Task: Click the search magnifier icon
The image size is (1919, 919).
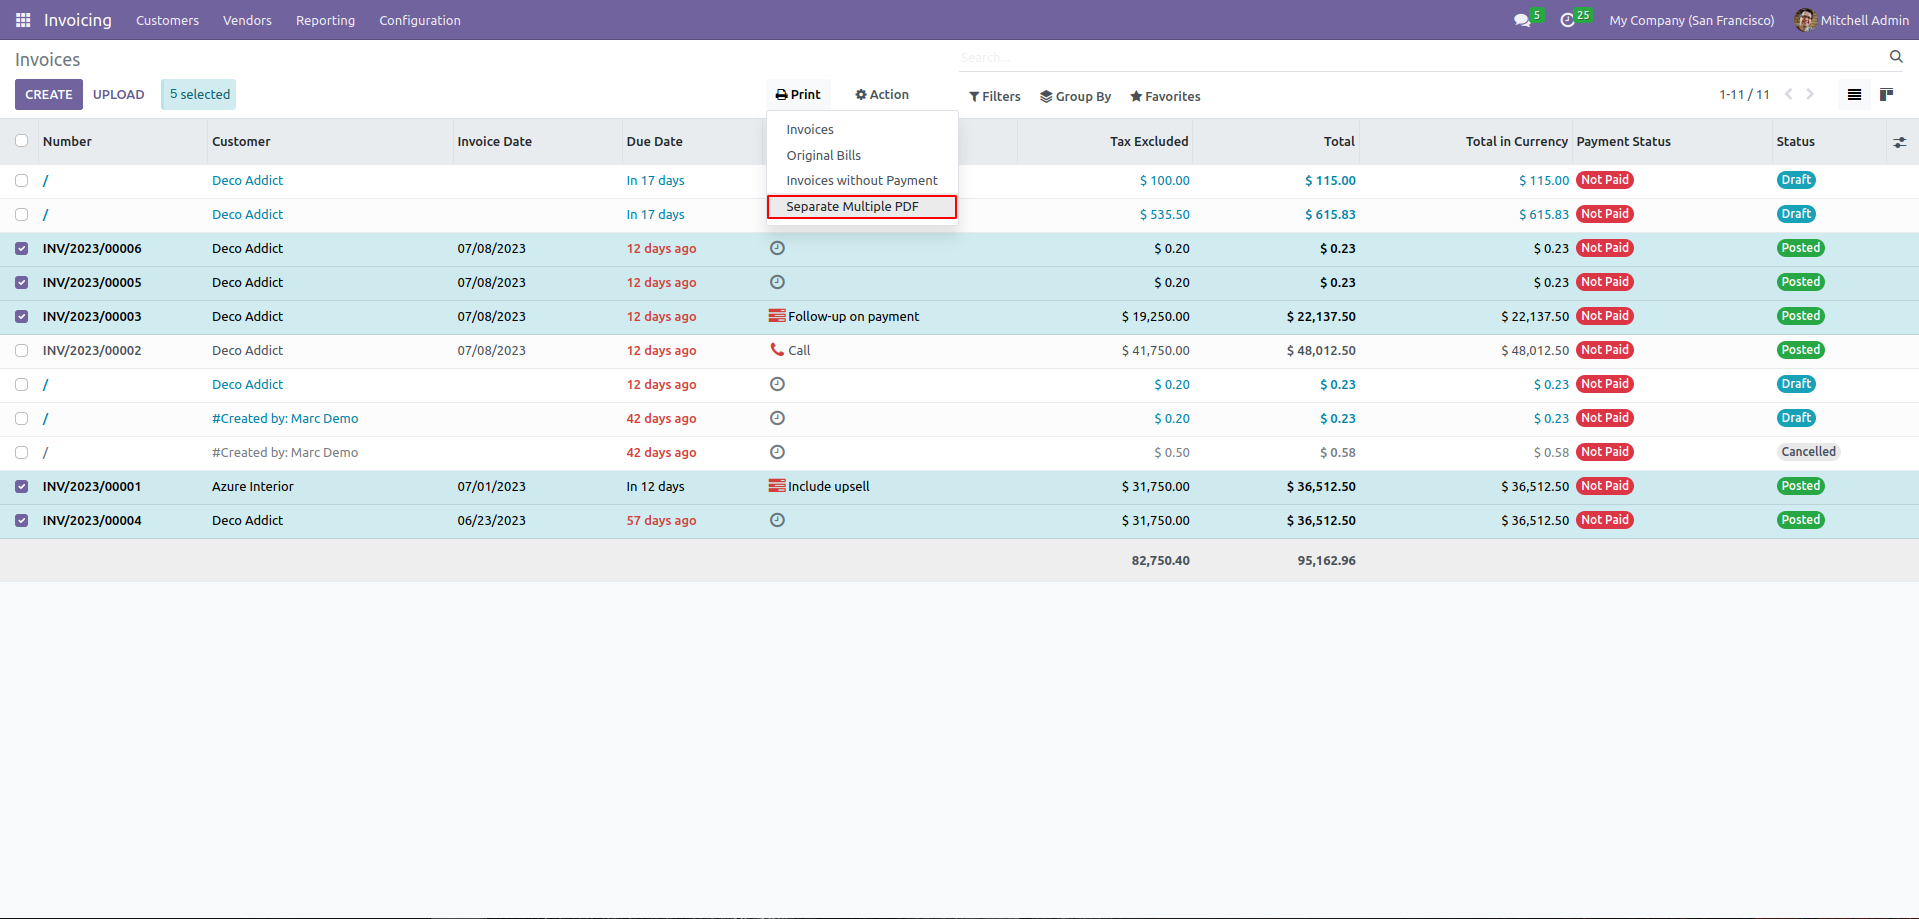Action: click(x=1896, y=57)
